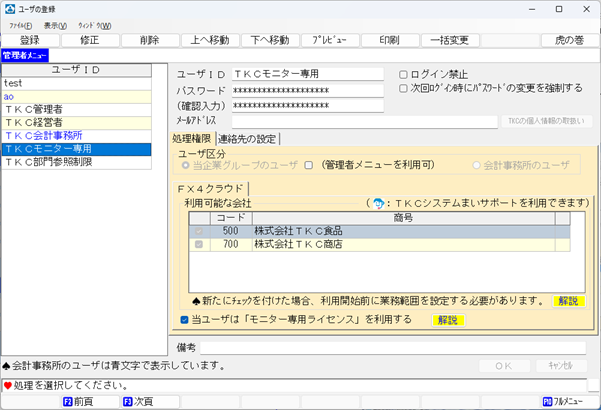The image size is (601, 410).
Task: Minimize the ユーザの登録 window
Action: click(x=532, y=9)
